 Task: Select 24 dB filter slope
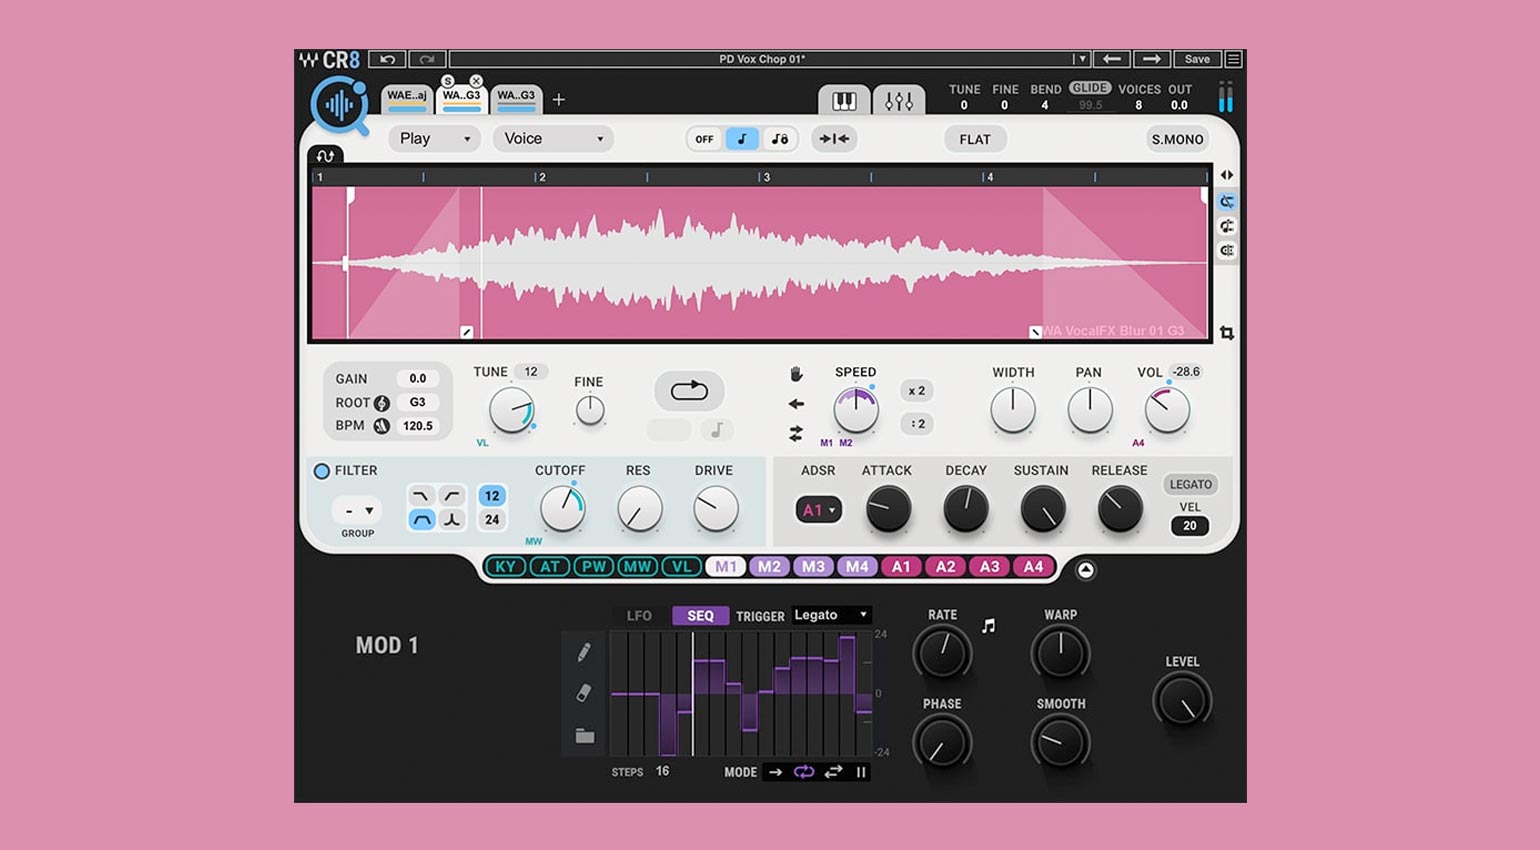click(x=492, y=520)
